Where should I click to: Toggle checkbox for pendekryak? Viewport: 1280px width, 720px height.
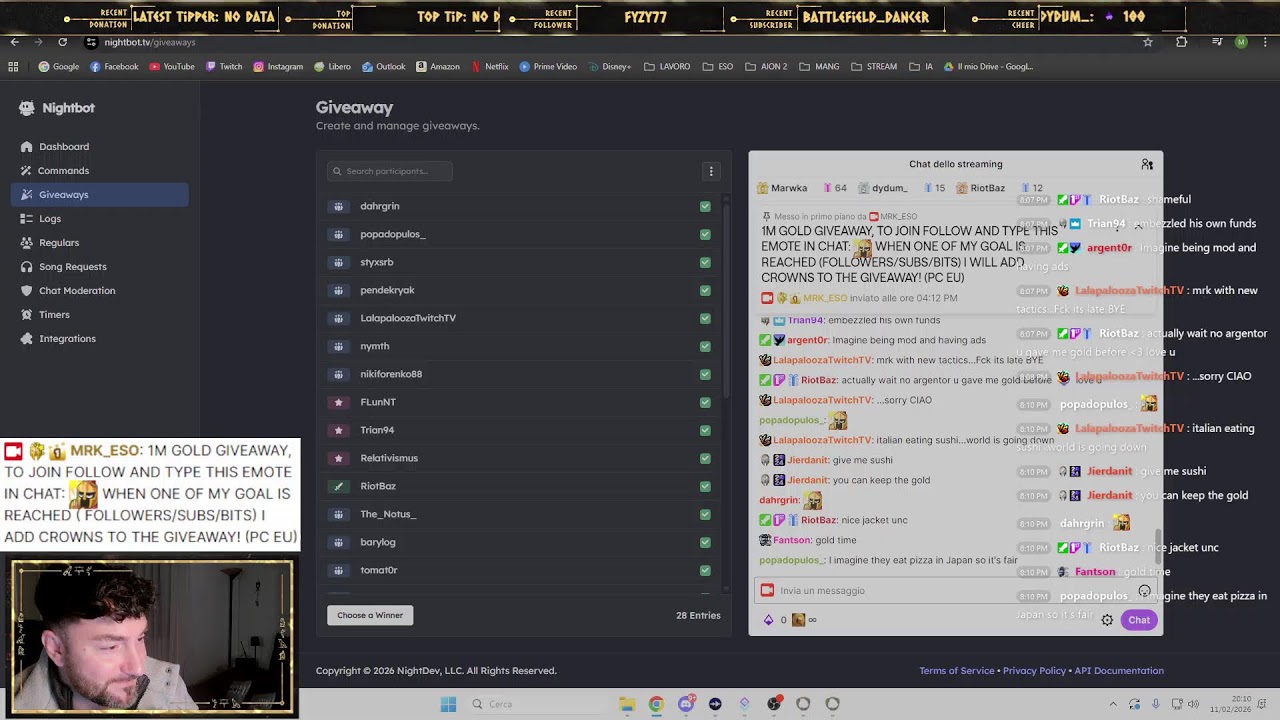[x=705, y=290]
